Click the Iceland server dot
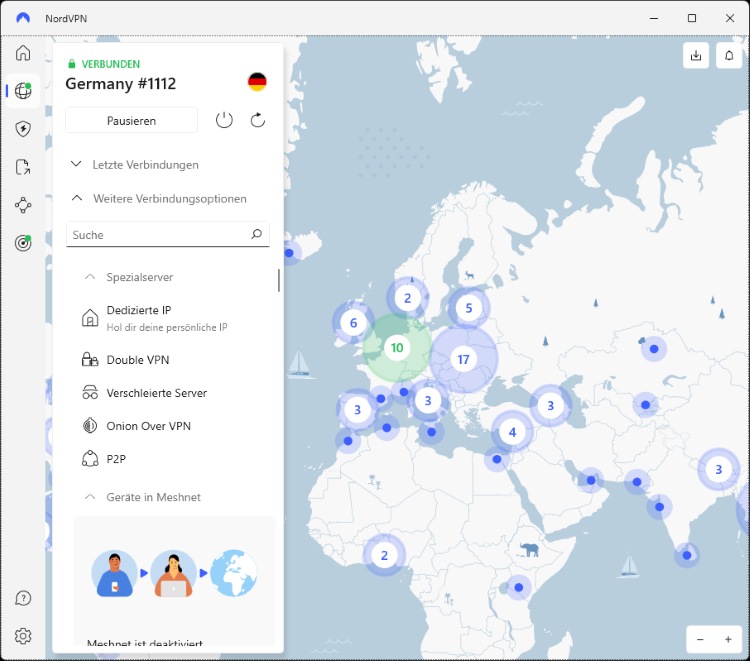The width and height of the screenshot is (750, 661). click(x=289, y=253)
